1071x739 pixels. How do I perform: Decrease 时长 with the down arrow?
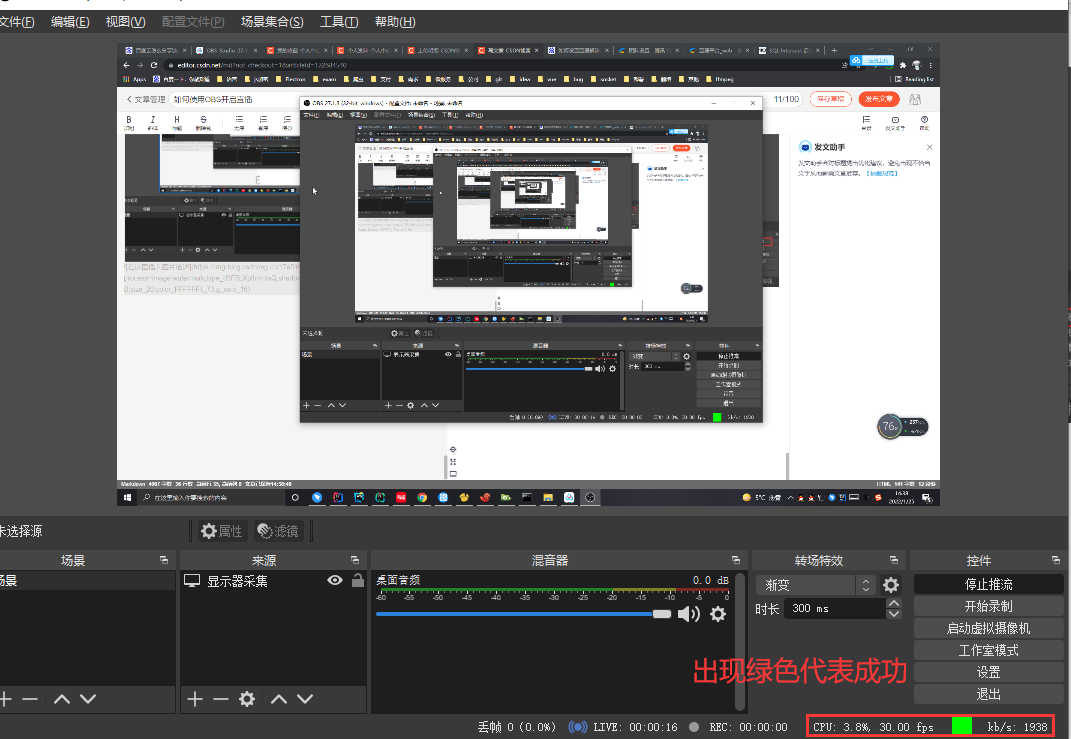893,613
